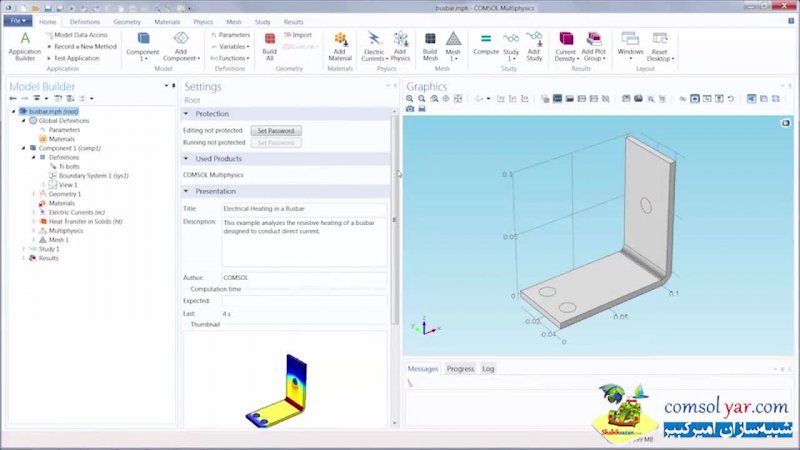Image resolution: width=800 pixels, height=450 pixels.
Task: Click the Add Material icon
Action: 340,47
